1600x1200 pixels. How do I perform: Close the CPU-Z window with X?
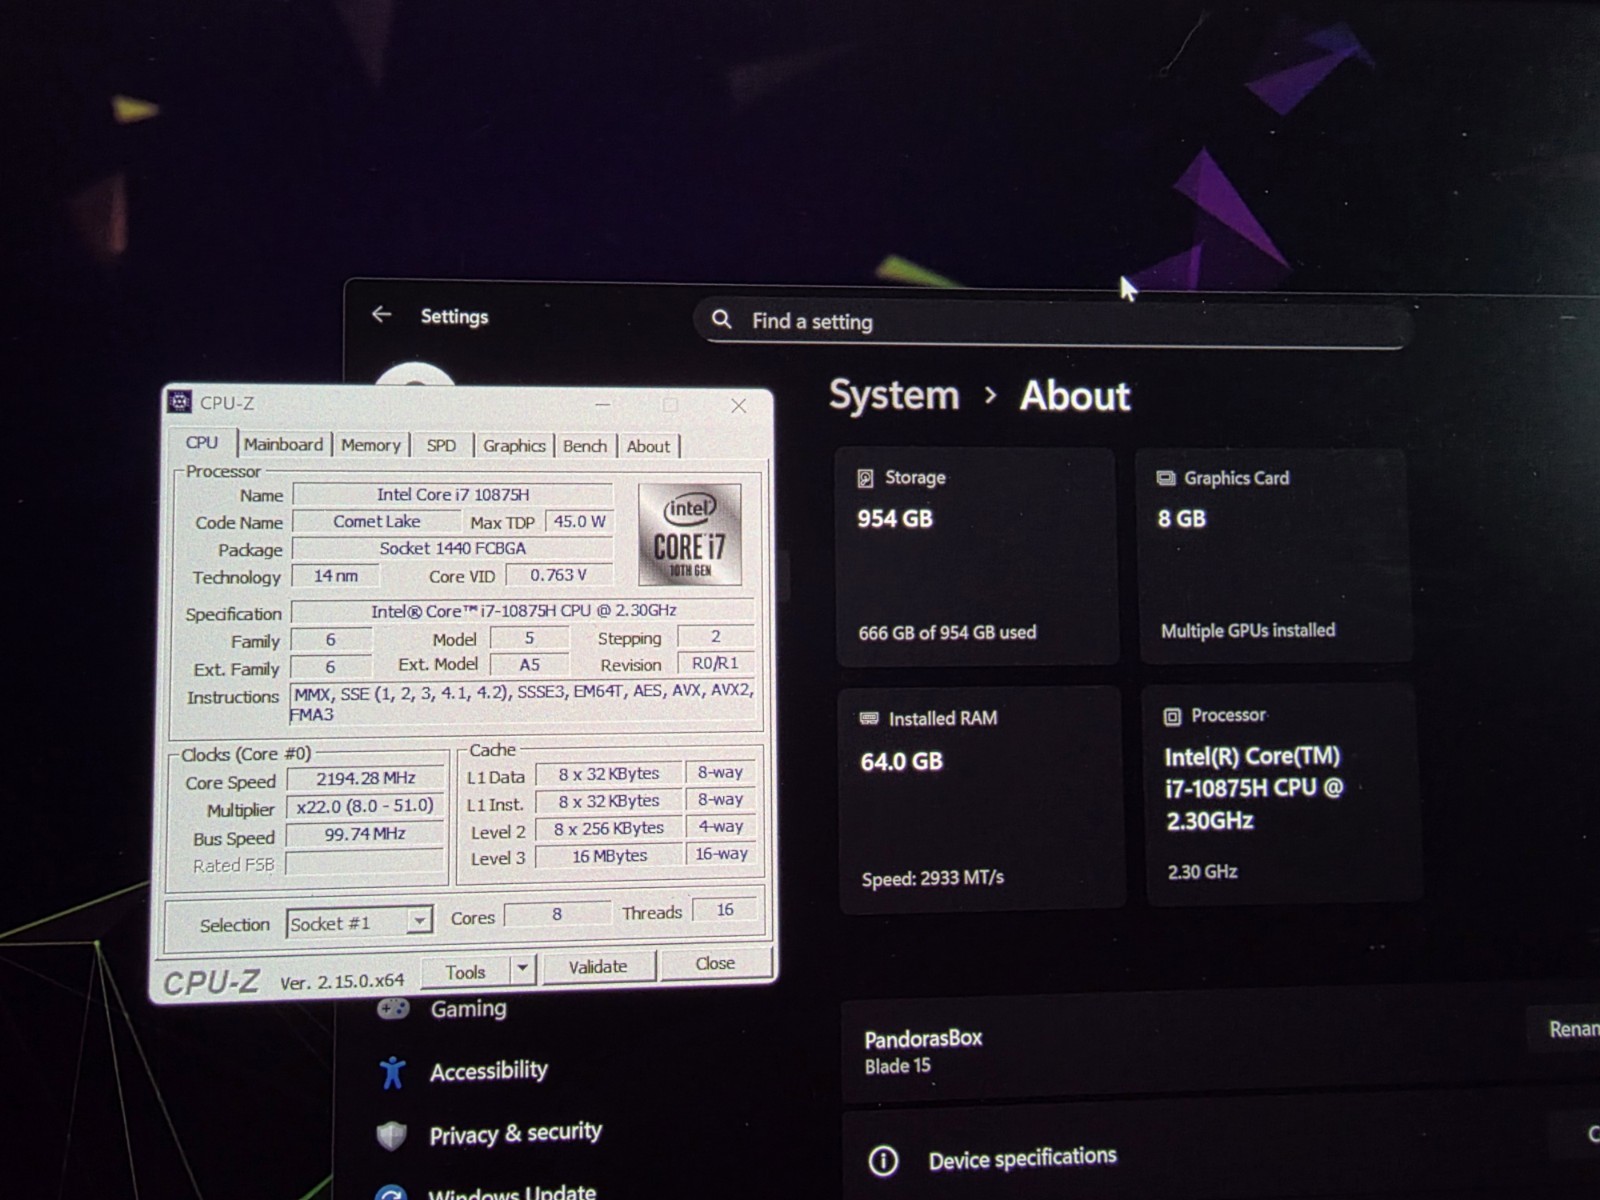[x=738, y=405]
